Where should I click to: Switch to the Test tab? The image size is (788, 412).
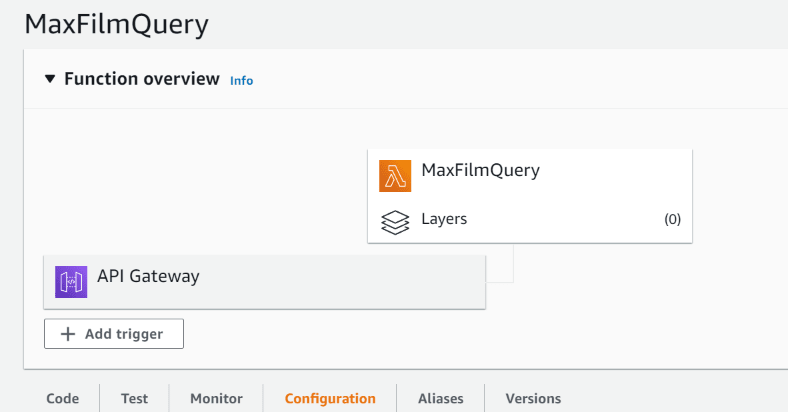click(134, 398)
